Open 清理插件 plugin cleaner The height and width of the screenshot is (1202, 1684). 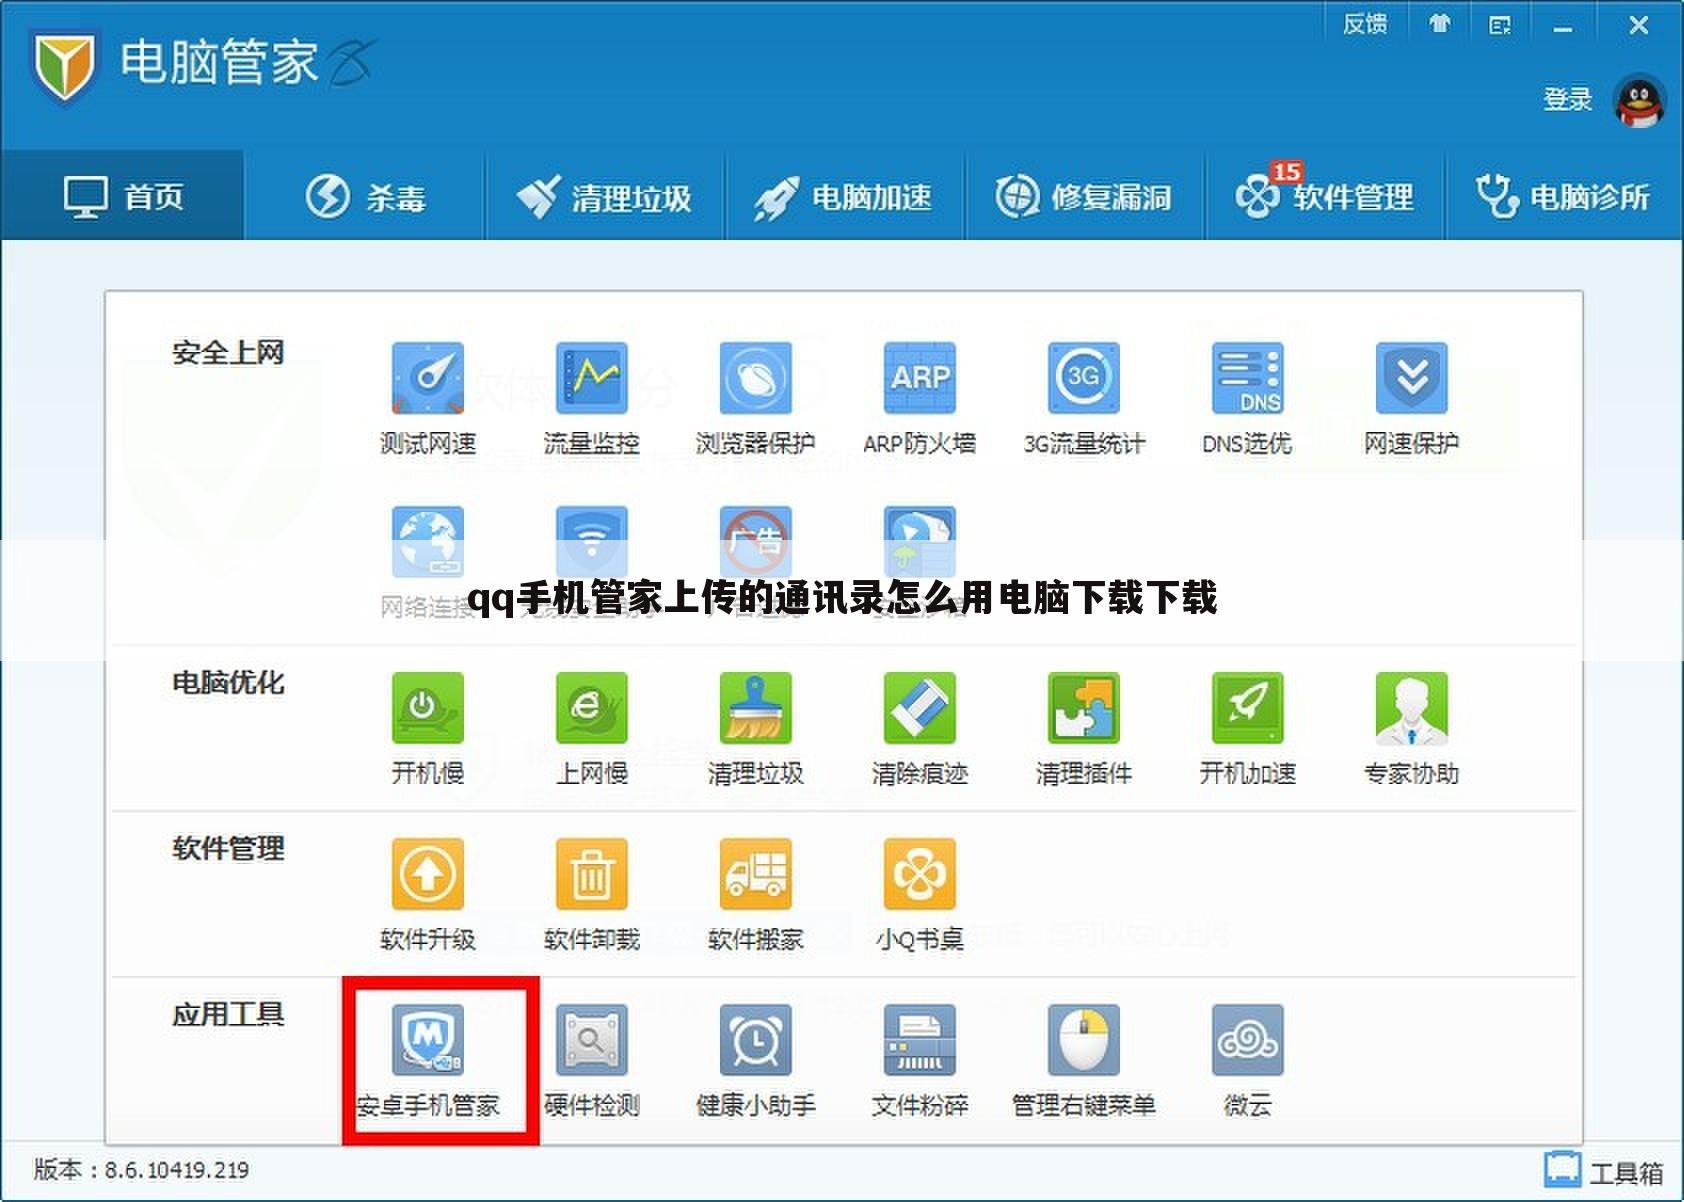(1083, 729)
